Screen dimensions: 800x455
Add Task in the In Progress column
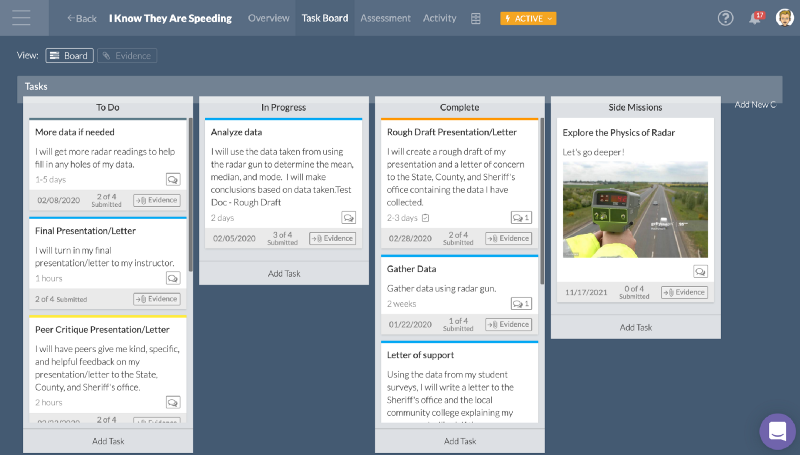click(x=286, y=273)
